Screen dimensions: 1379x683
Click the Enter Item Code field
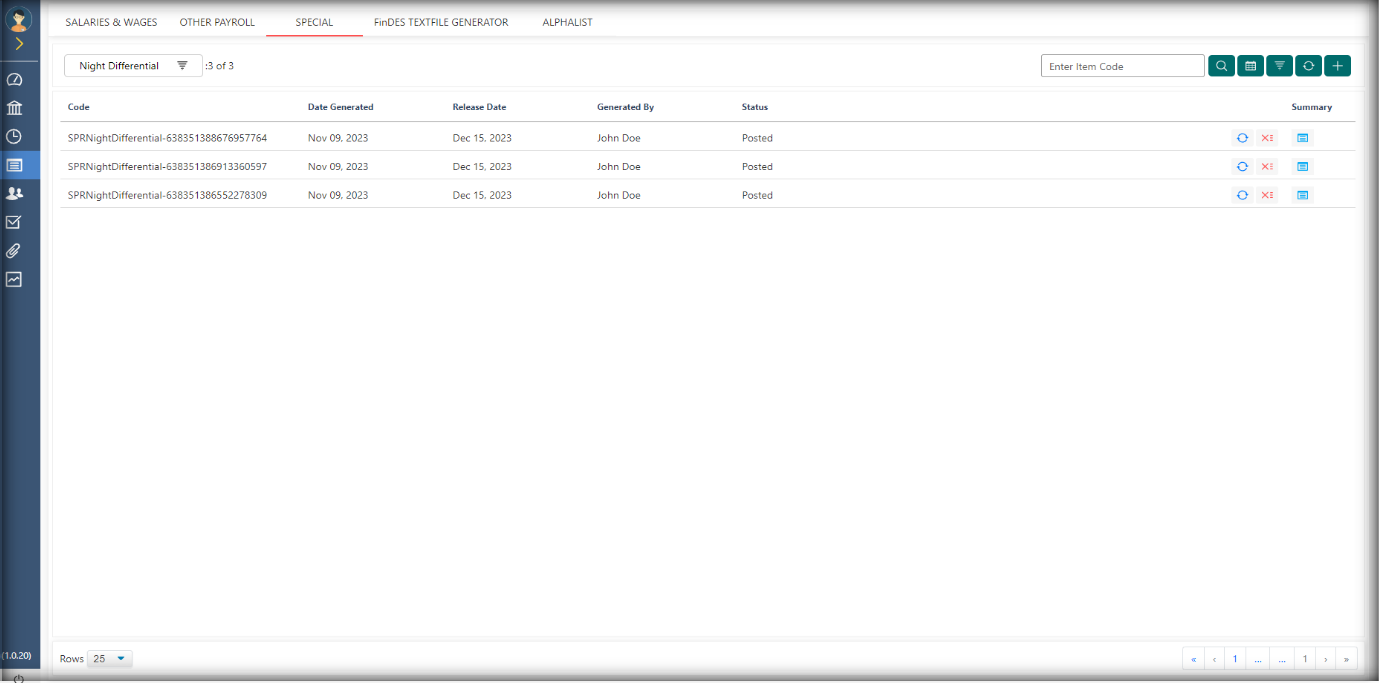[x=1122, y=66]
